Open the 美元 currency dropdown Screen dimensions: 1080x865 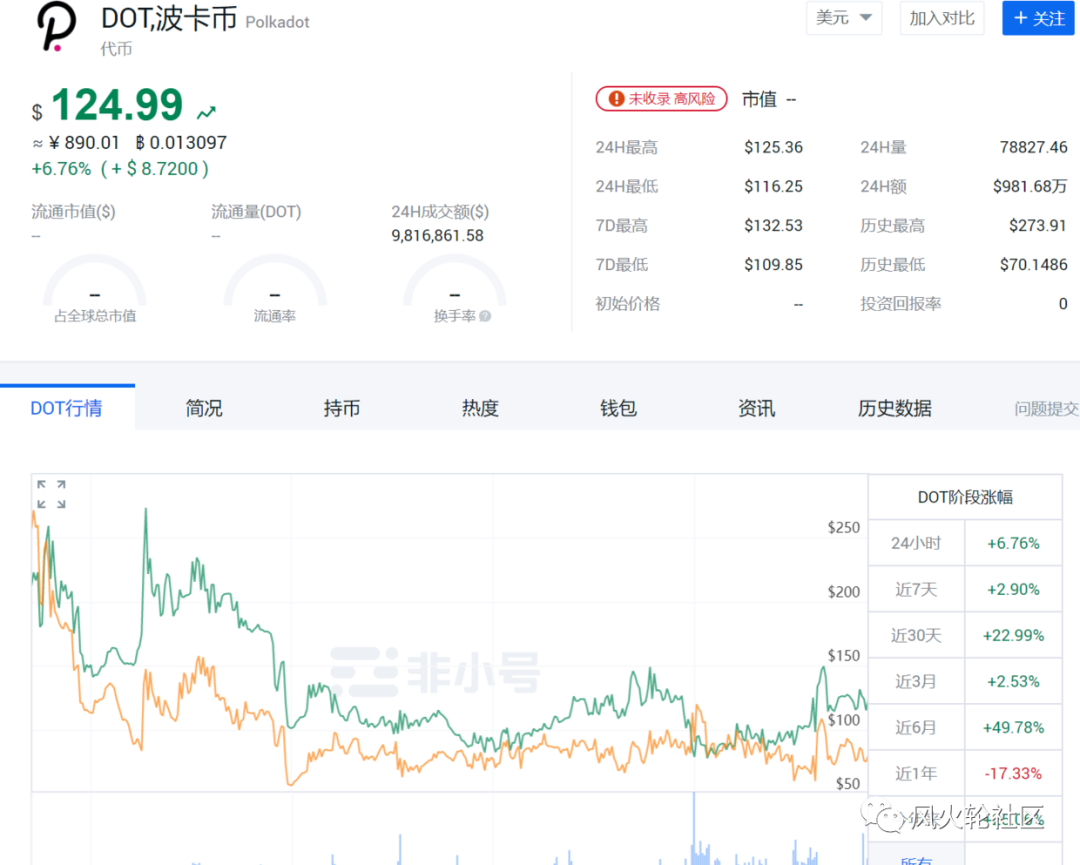coord(844,18)
